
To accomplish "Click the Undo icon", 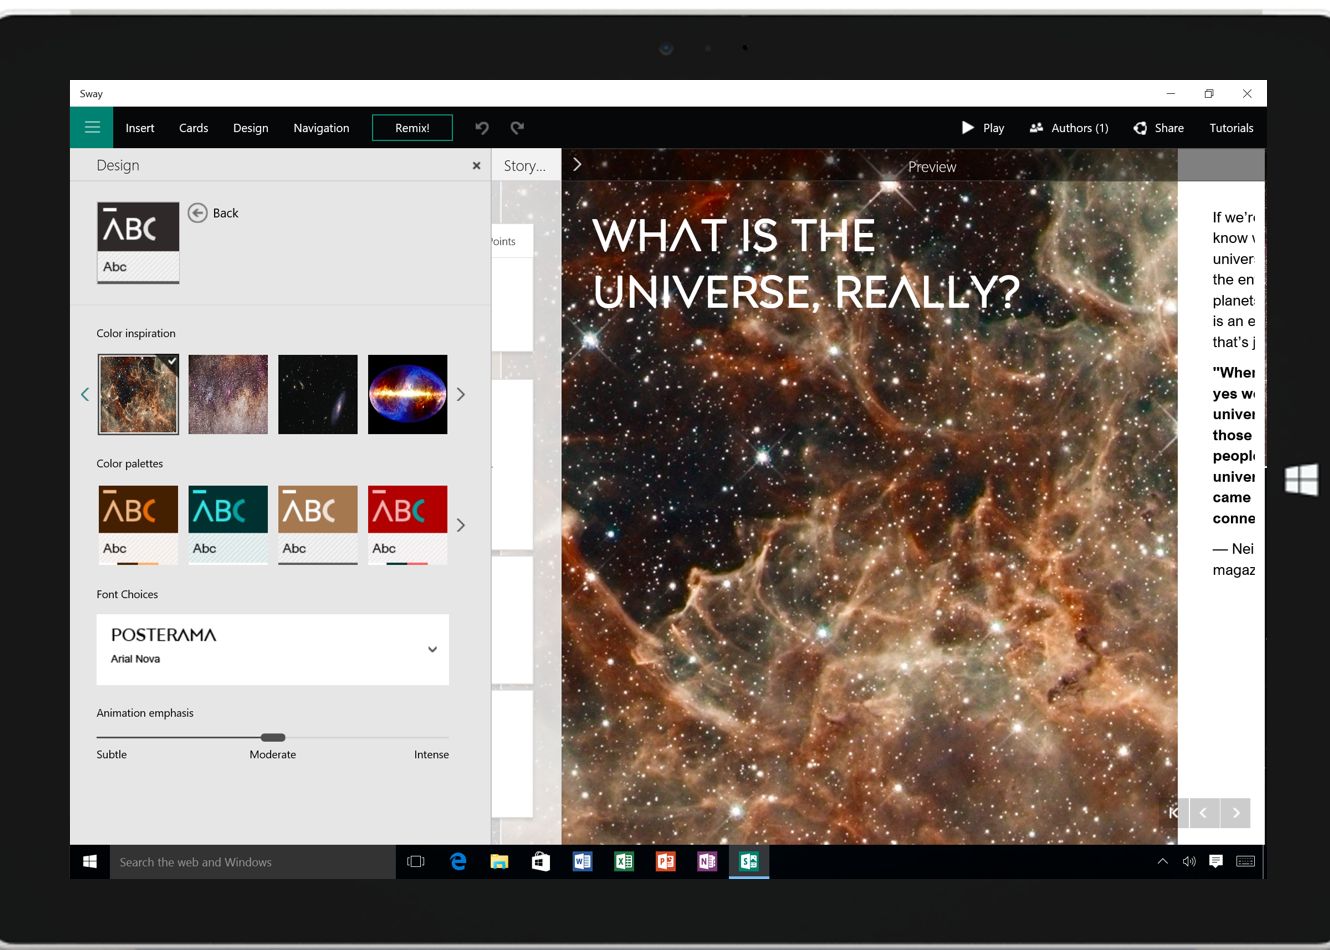I will coord(481,127).
